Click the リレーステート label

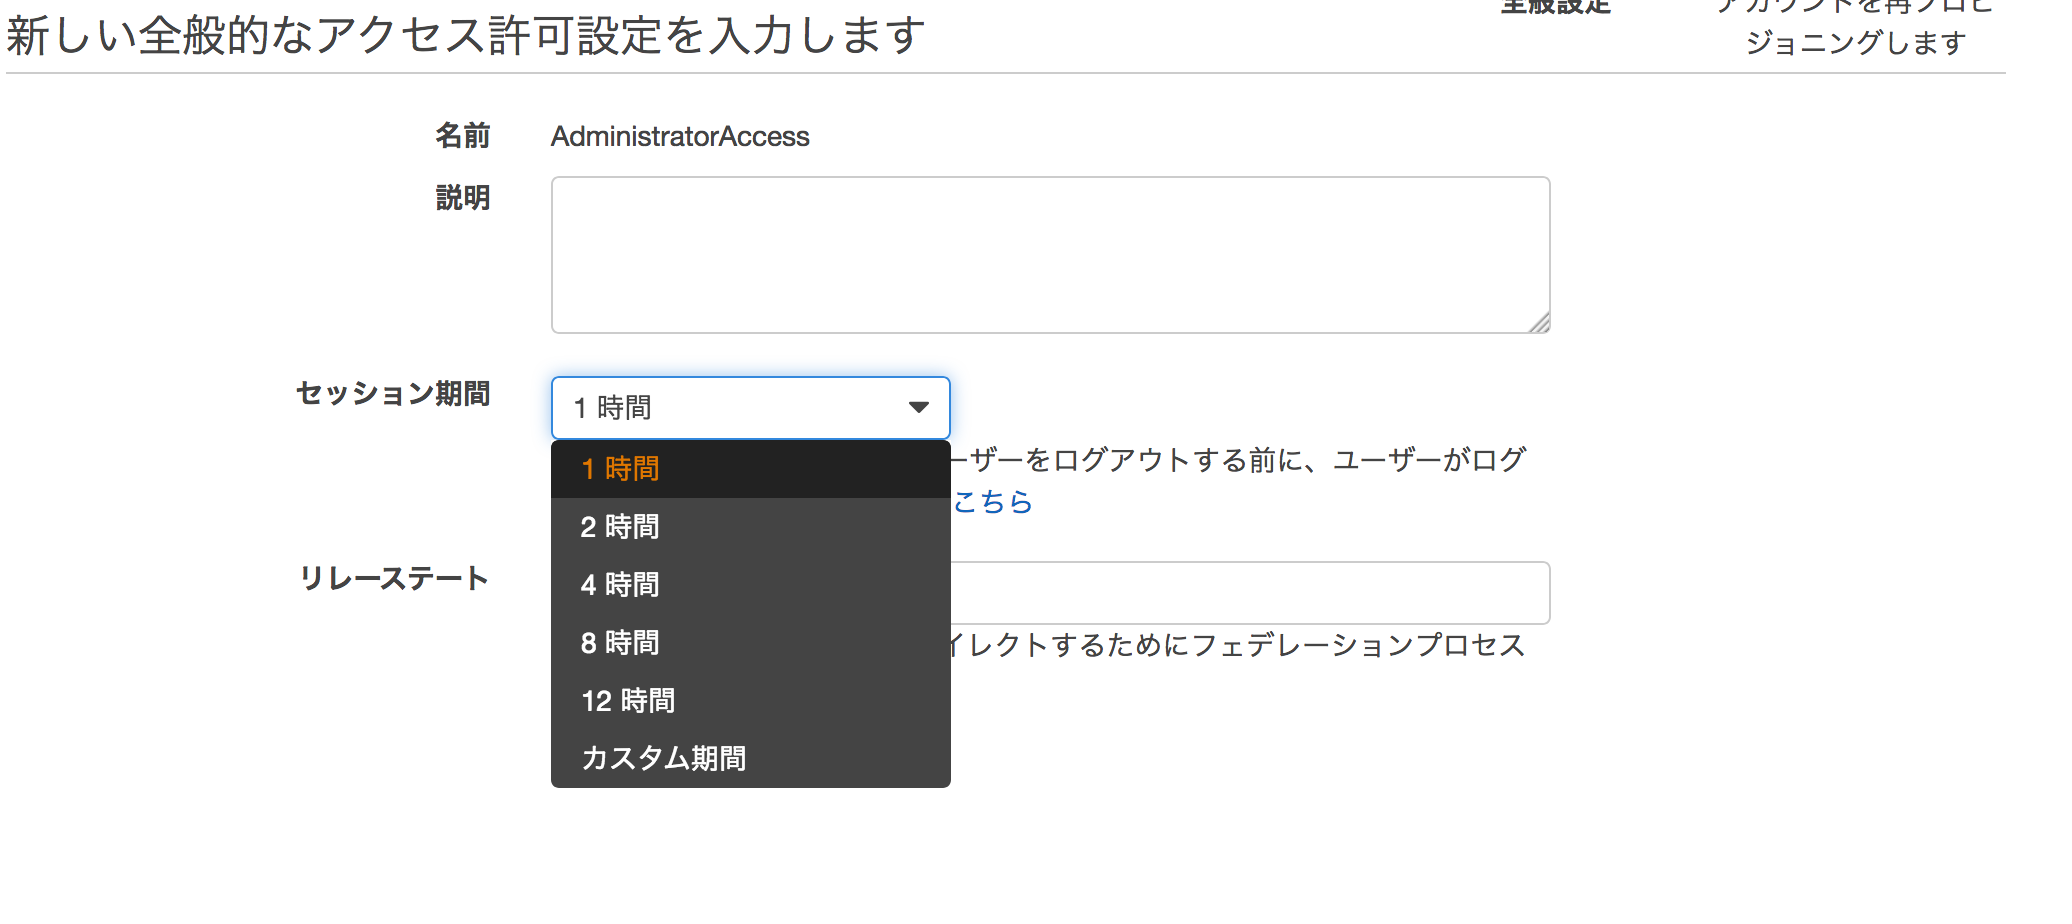click(x=395, y=579)
